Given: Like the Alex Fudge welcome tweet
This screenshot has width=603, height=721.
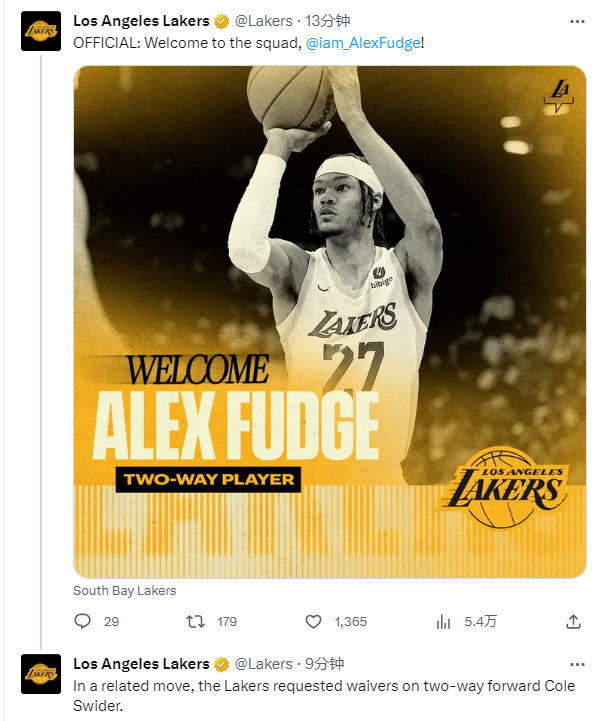Looking at the screenshot, I should coord(314,621).
